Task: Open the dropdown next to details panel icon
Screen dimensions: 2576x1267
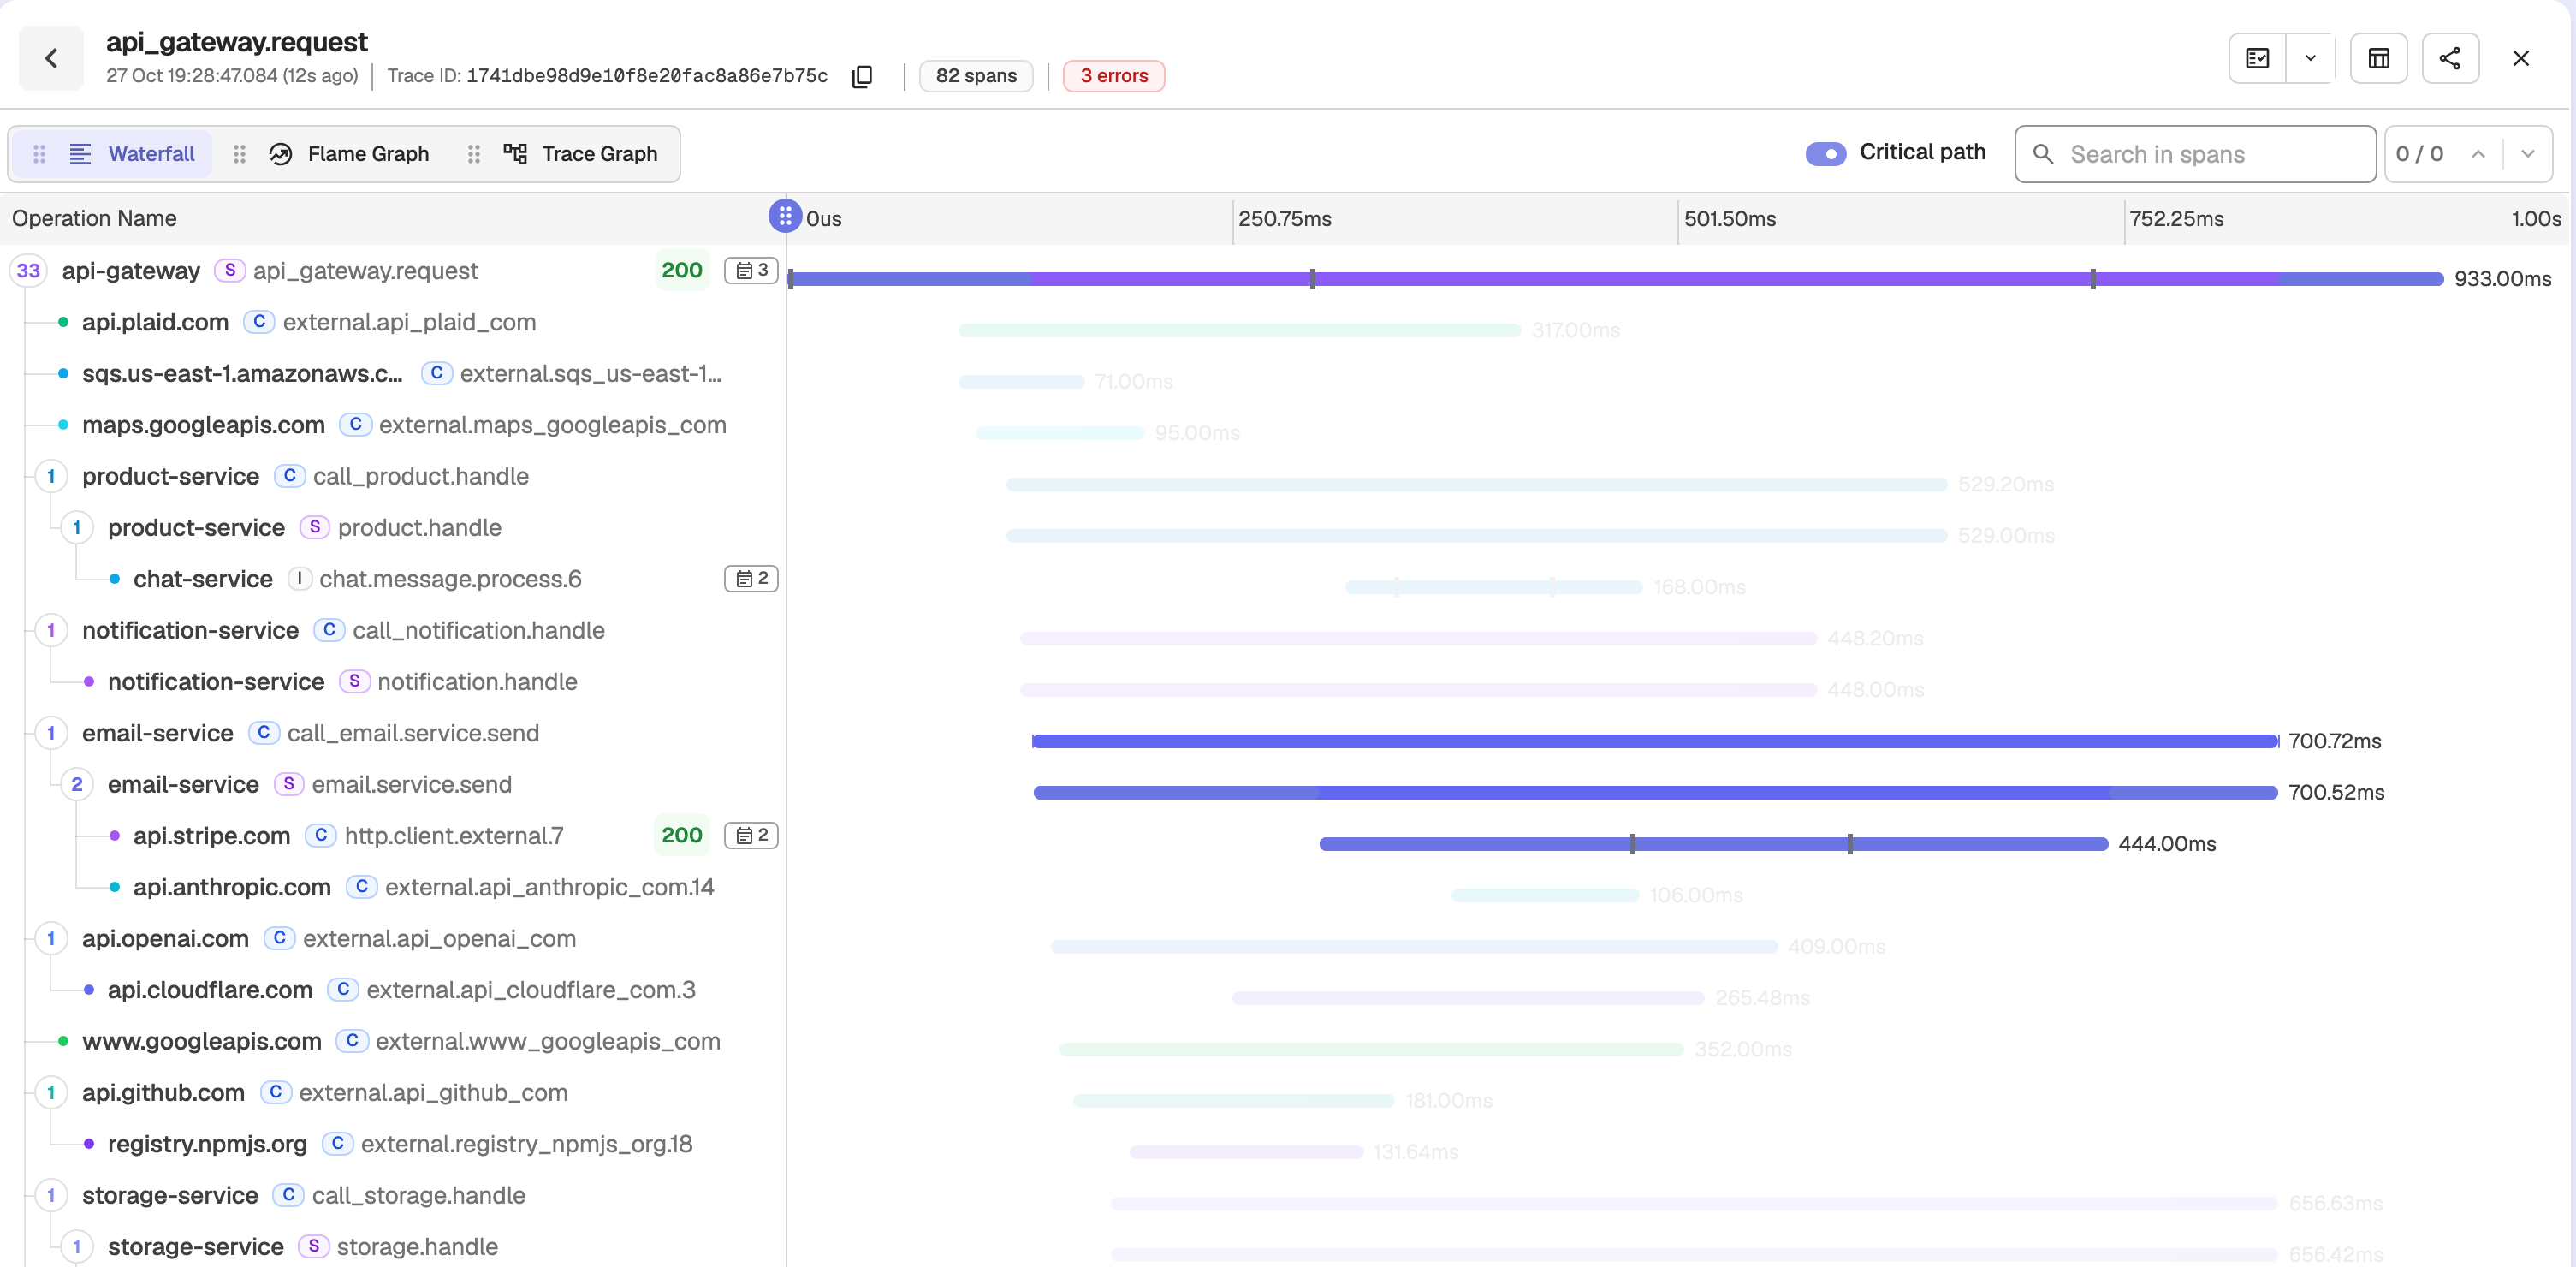Action: (2310, 58)
